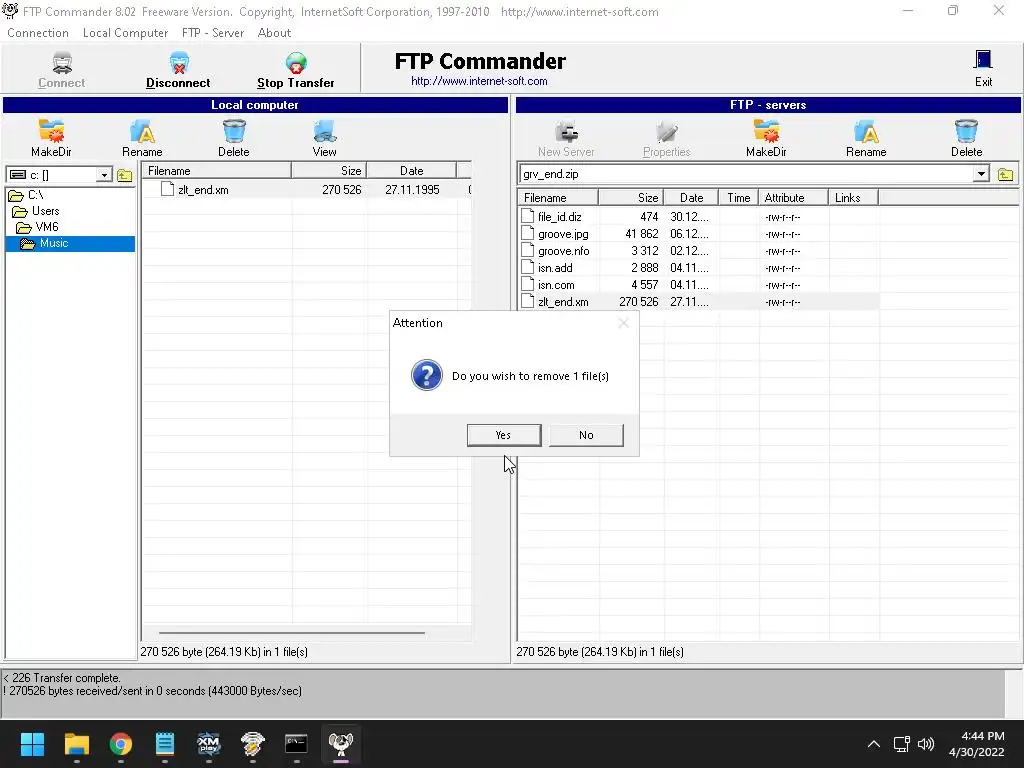Viewport: 1024px width, 768px height.
Task: Click the Links column header
Action: 853,198
